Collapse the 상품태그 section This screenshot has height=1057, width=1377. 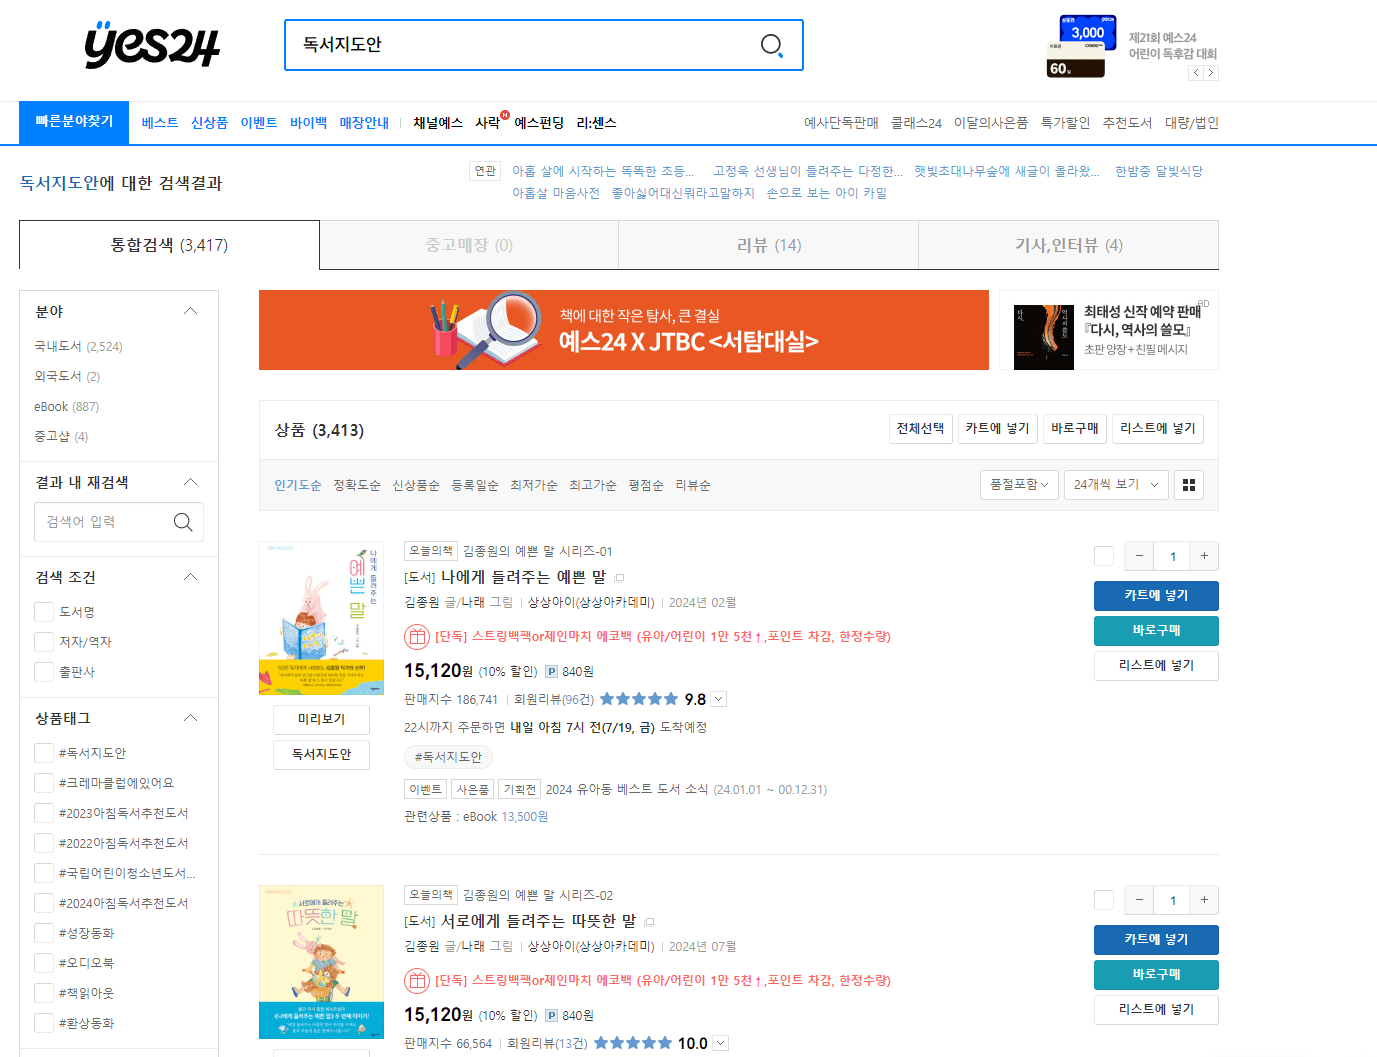191,718
